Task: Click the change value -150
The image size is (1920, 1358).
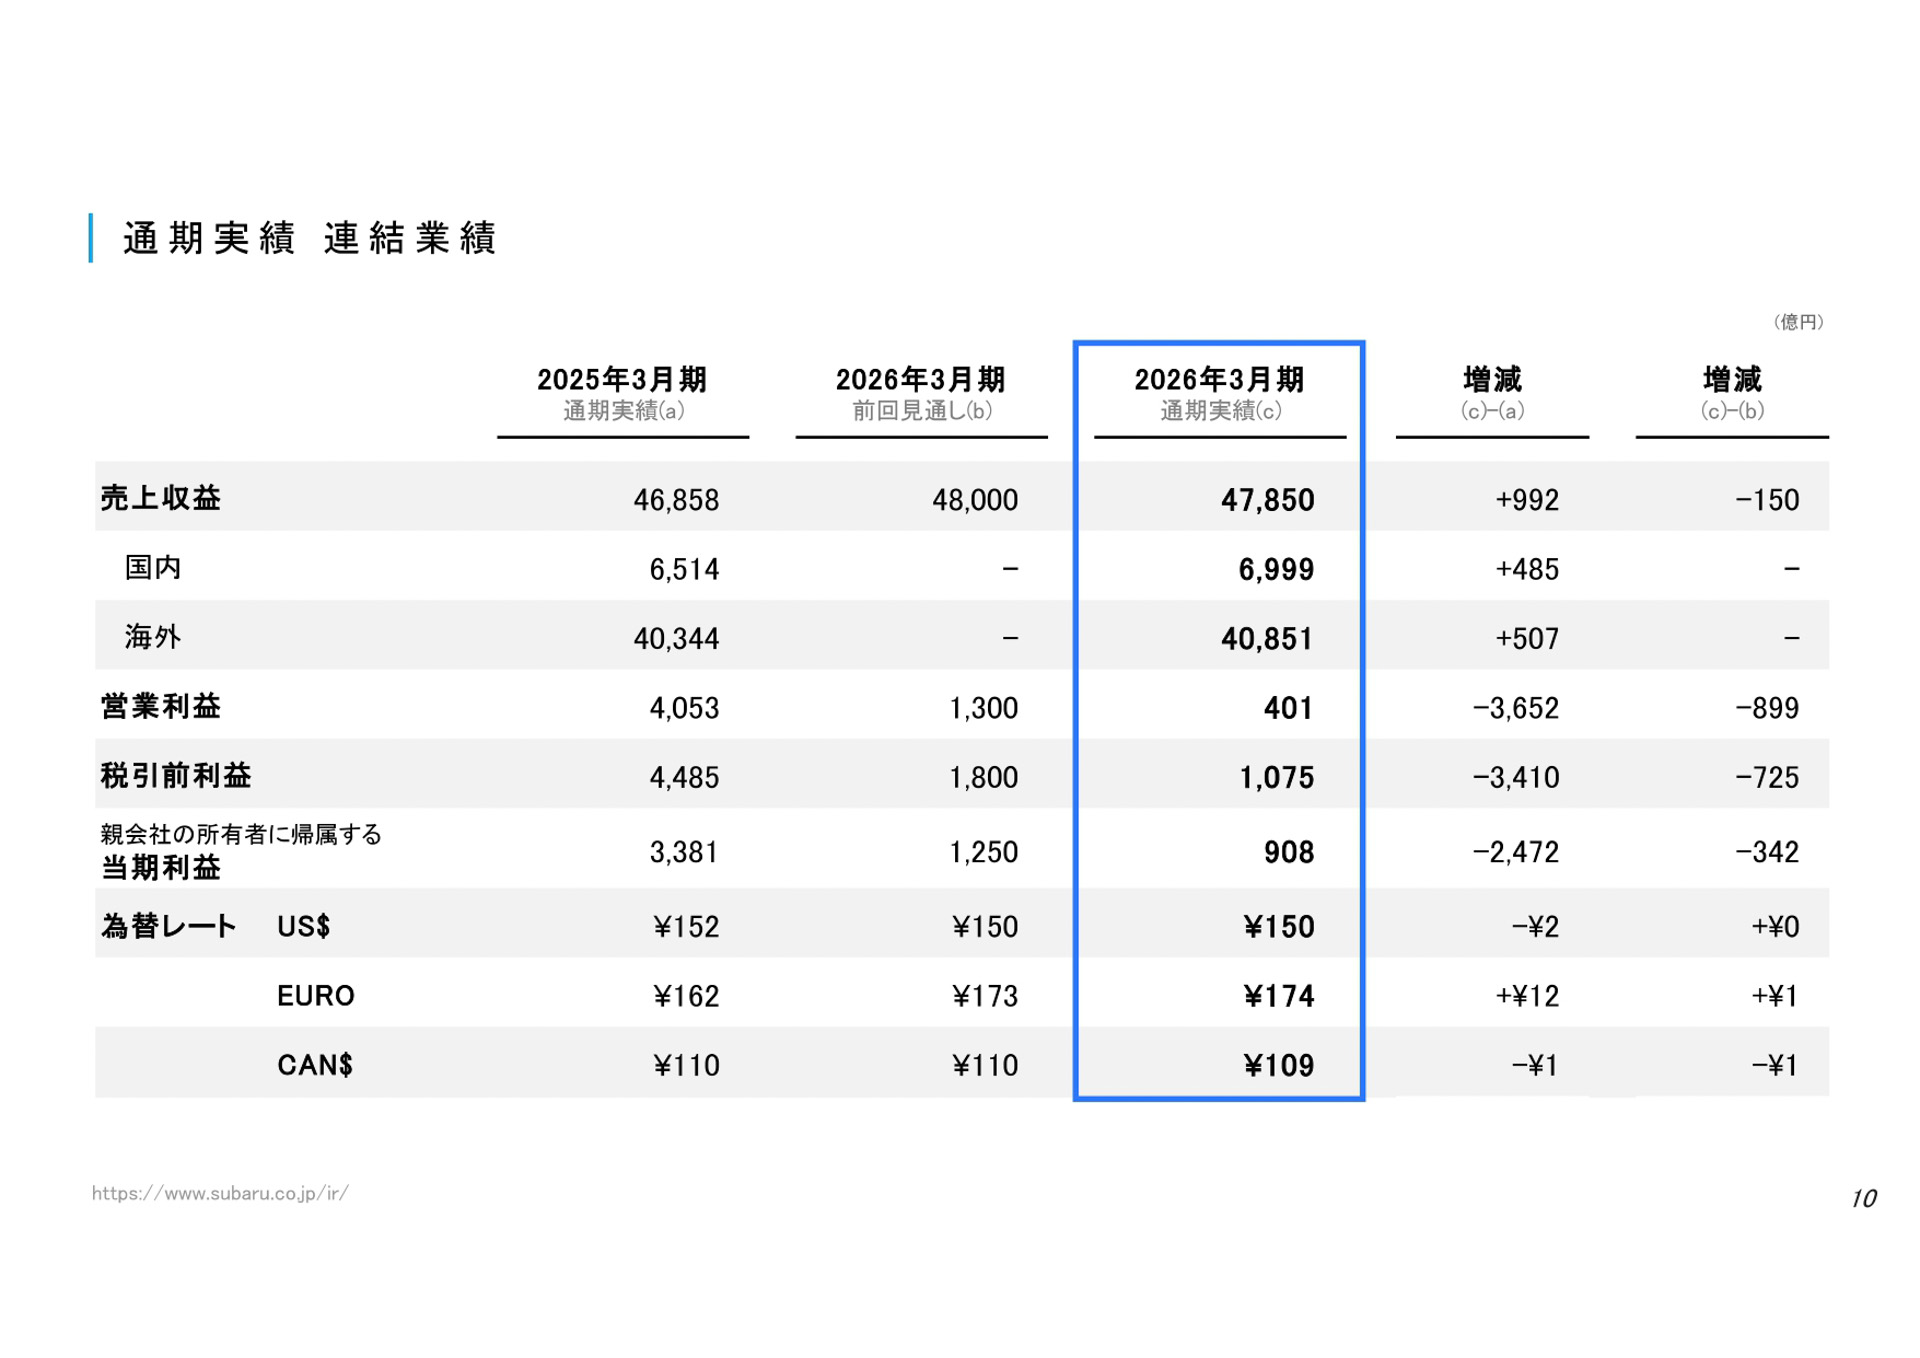Action: pos(1767,500)
